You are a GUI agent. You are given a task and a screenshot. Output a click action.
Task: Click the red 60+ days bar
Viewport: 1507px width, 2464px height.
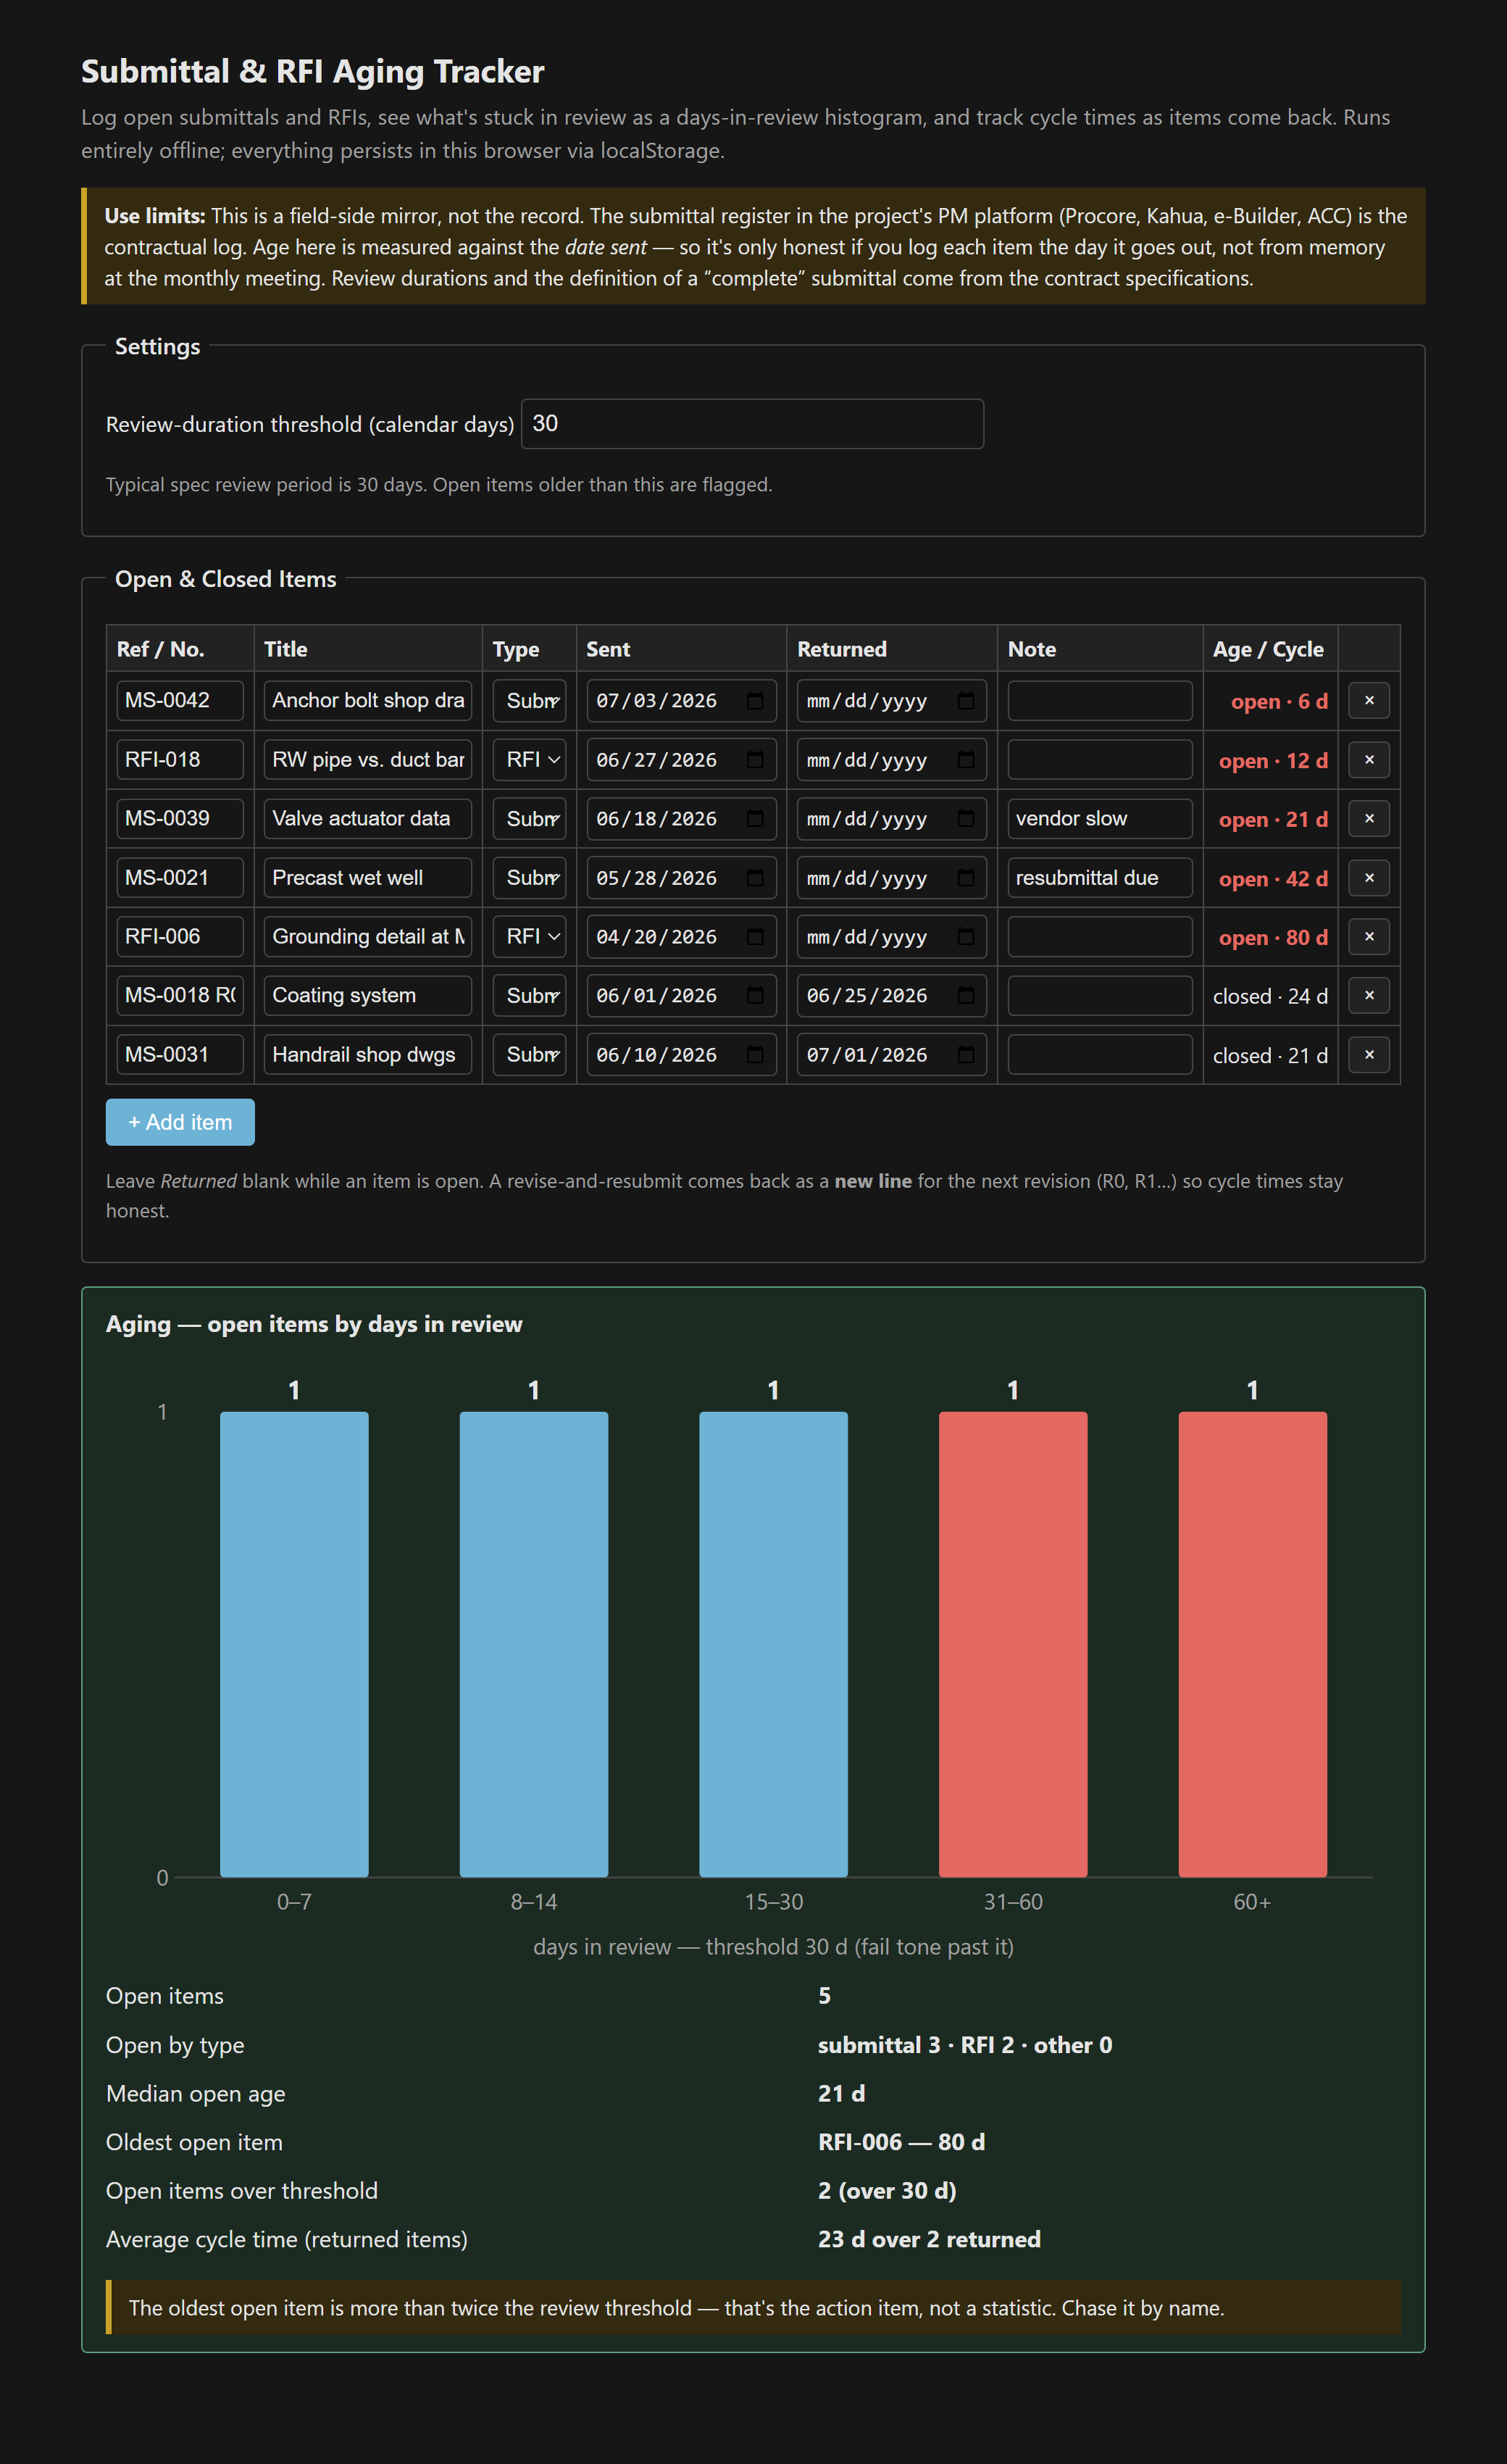(1253, 1644)
